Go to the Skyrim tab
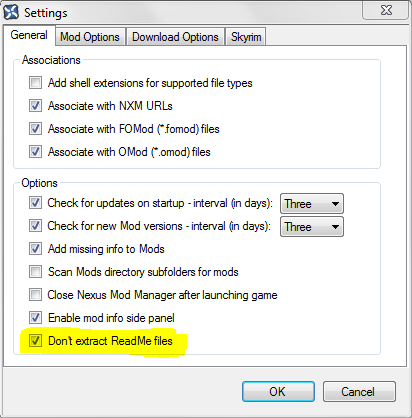The width and height of the screenshot is (412, 418). [x=246, y=37]
